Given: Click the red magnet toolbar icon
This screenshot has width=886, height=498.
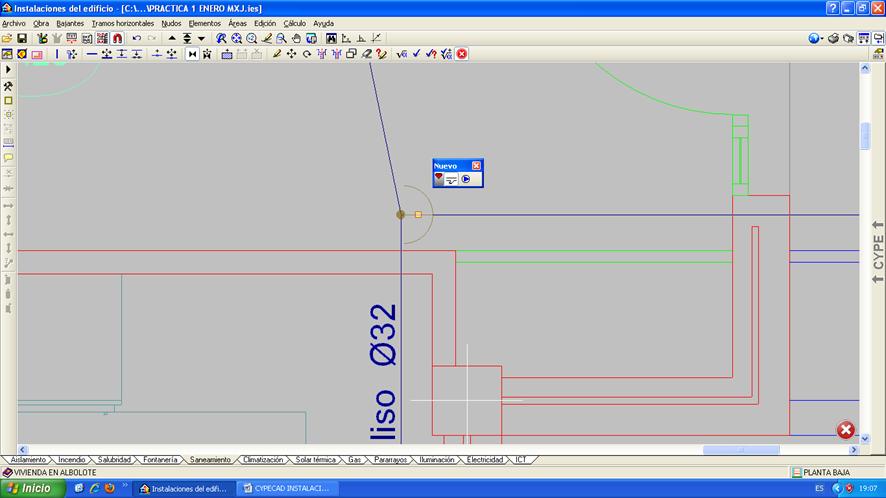Looking at the screenshot, I should coord(117,38).
